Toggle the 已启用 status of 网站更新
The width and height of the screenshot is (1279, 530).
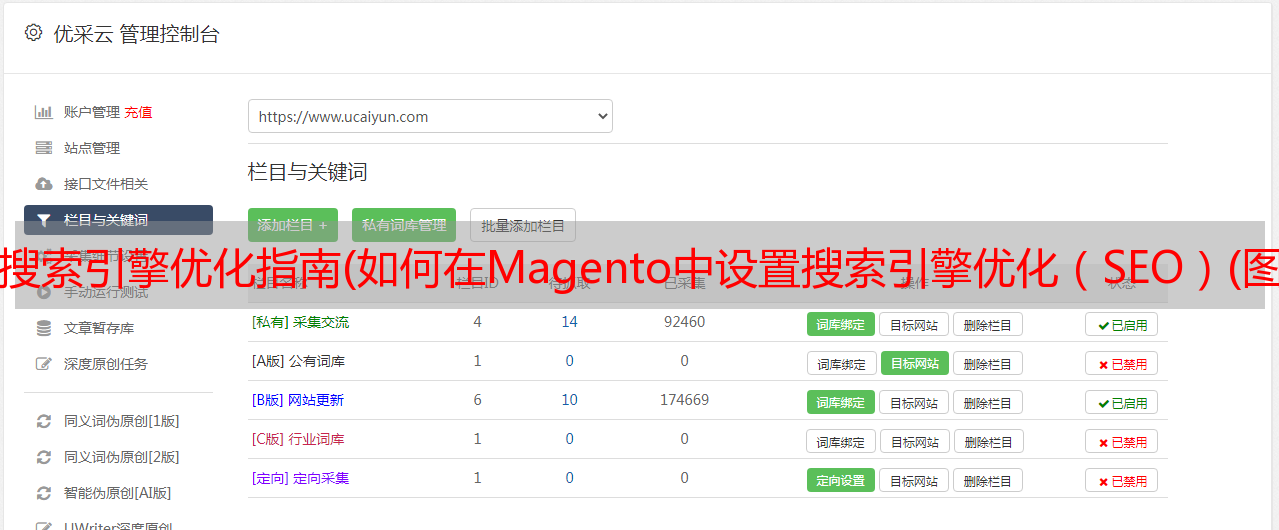click(1122, 402)
